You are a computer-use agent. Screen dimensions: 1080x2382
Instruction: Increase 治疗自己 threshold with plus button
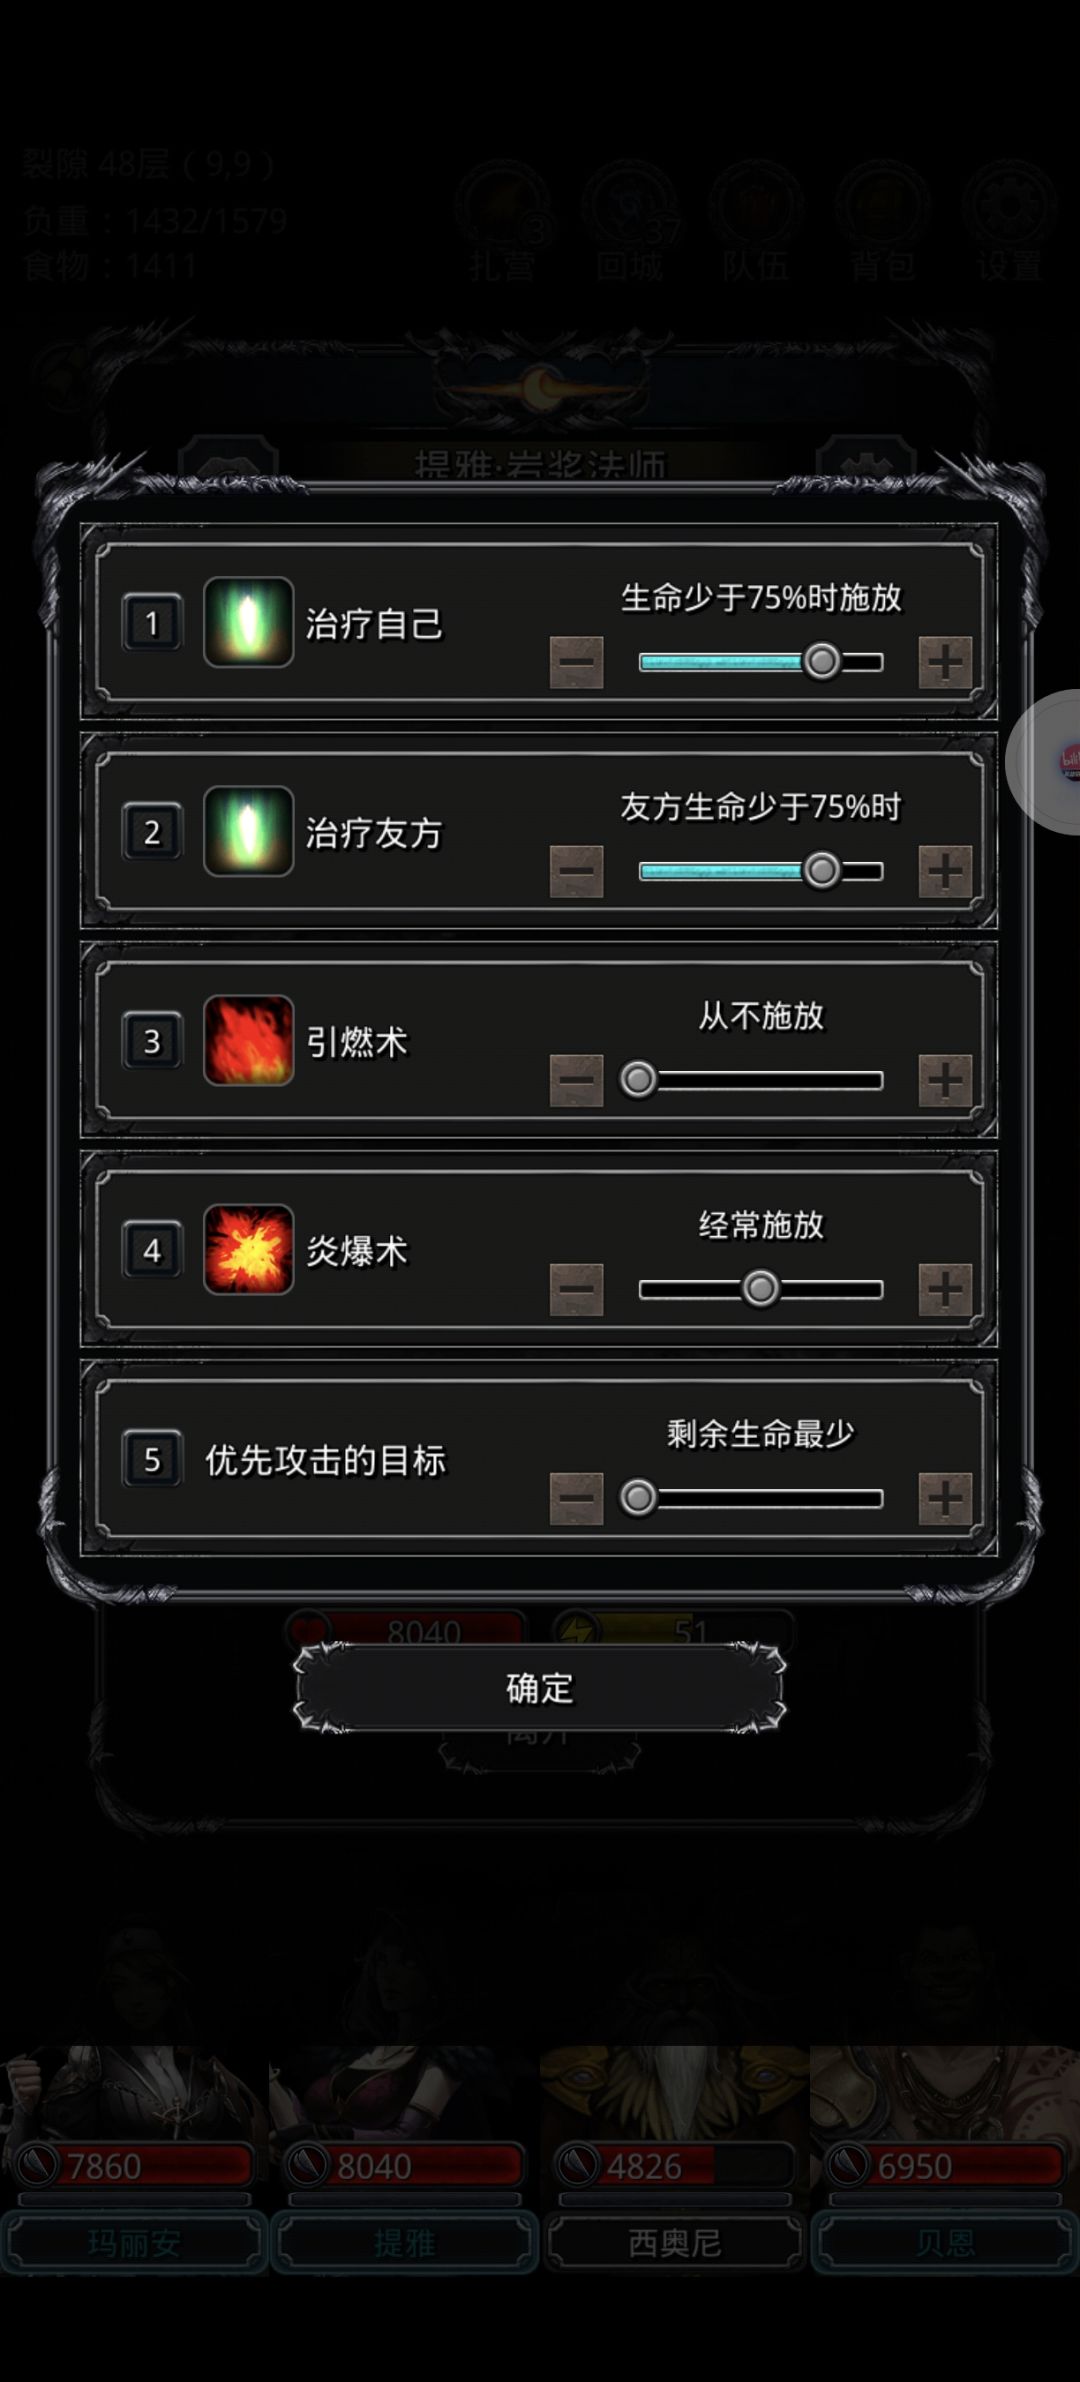coord(945,662)
